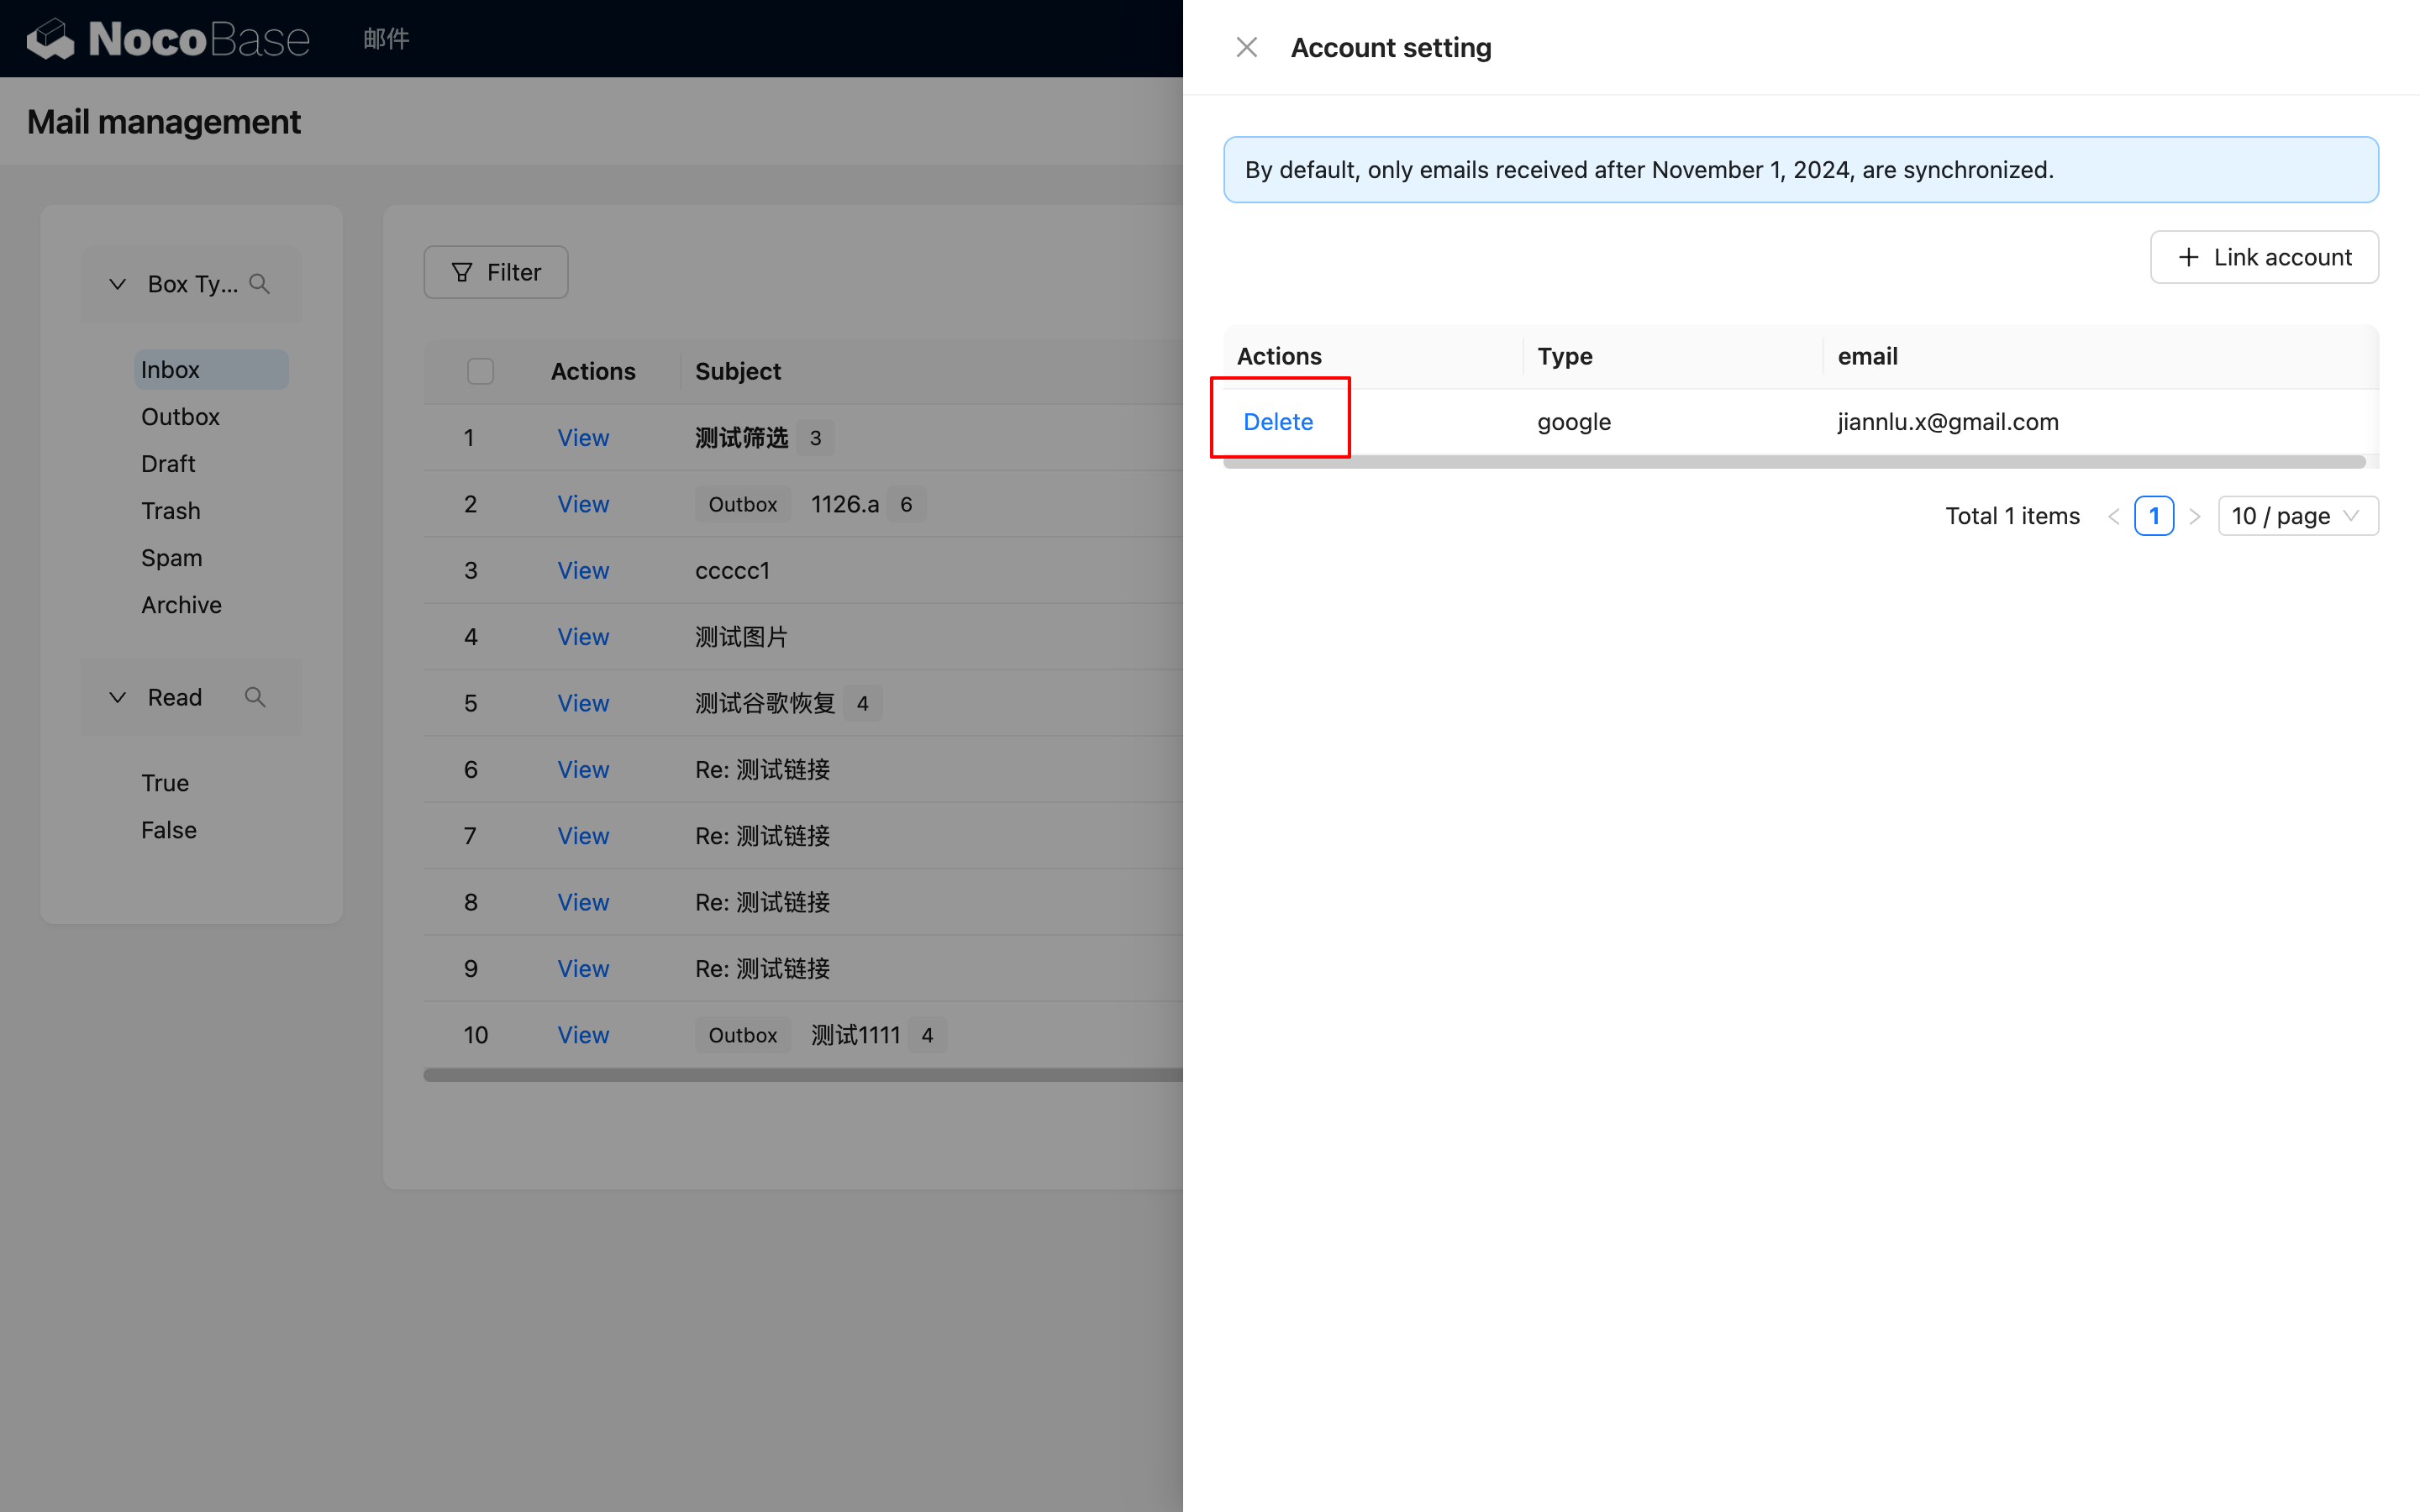Click the search icon next to Box Type
This screenshot has width=2420, height=1512.
[x=260, y=284]
